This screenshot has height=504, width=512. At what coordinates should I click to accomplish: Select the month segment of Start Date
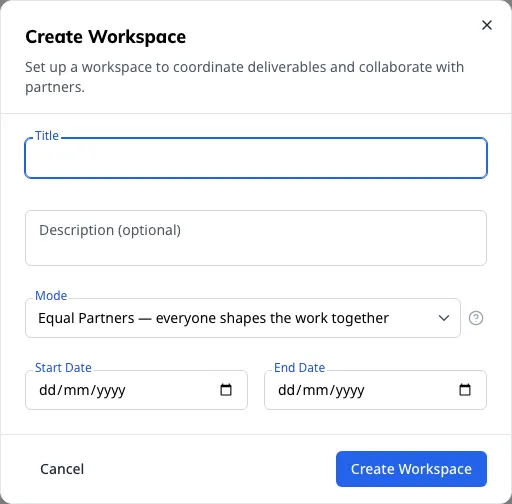[78, 390]
